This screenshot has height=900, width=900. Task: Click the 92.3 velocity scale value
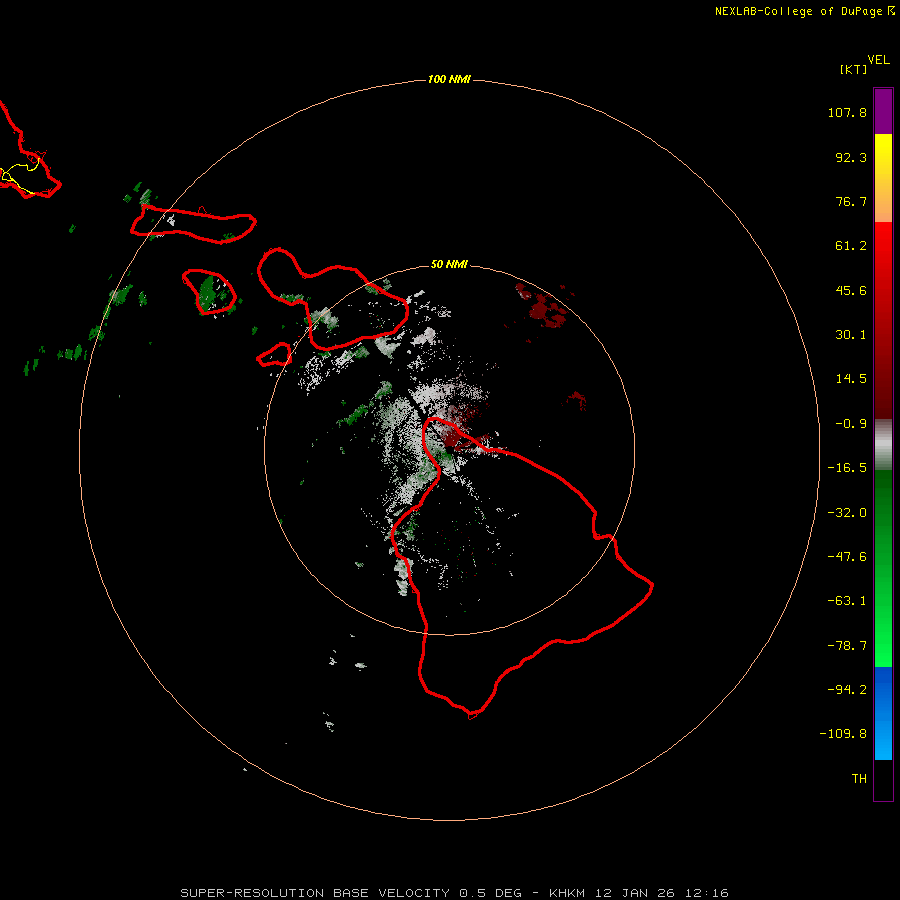[851, 157]
